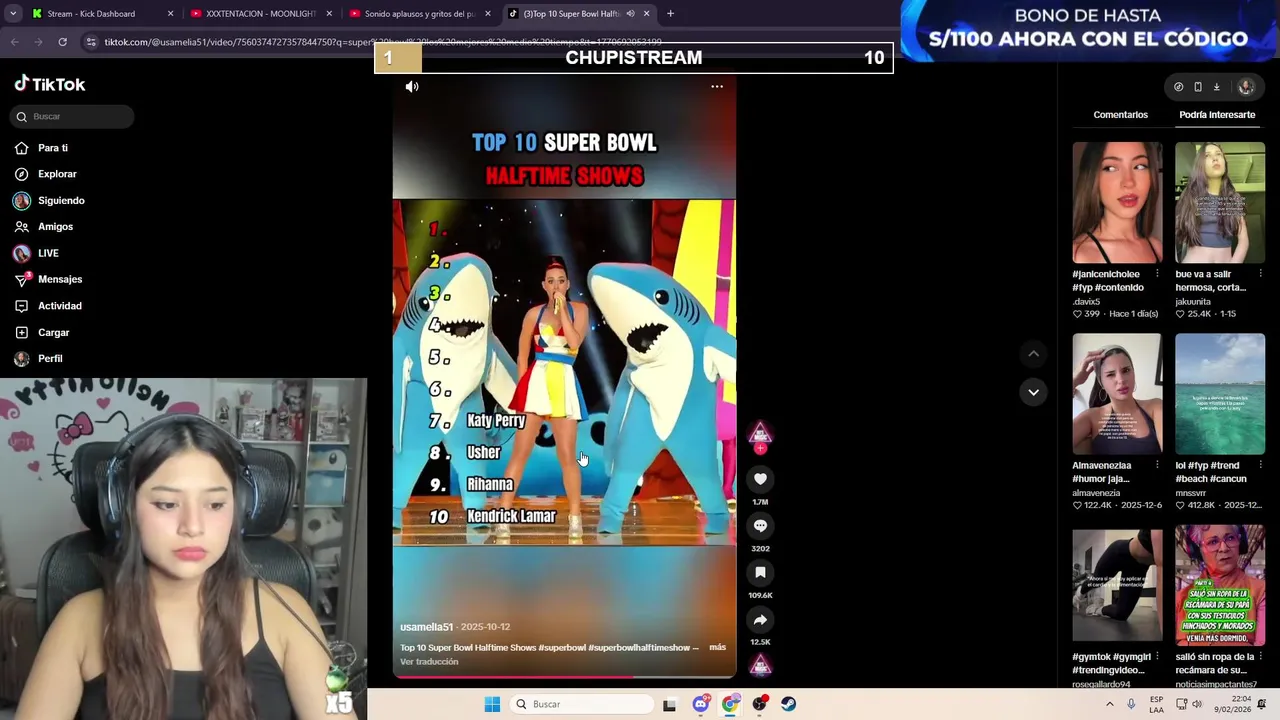The width and height of the screenshot is (1280, 720).
Task: Mute the TikTok tab via its speaker icon
Action: click(x=630, y=14)
